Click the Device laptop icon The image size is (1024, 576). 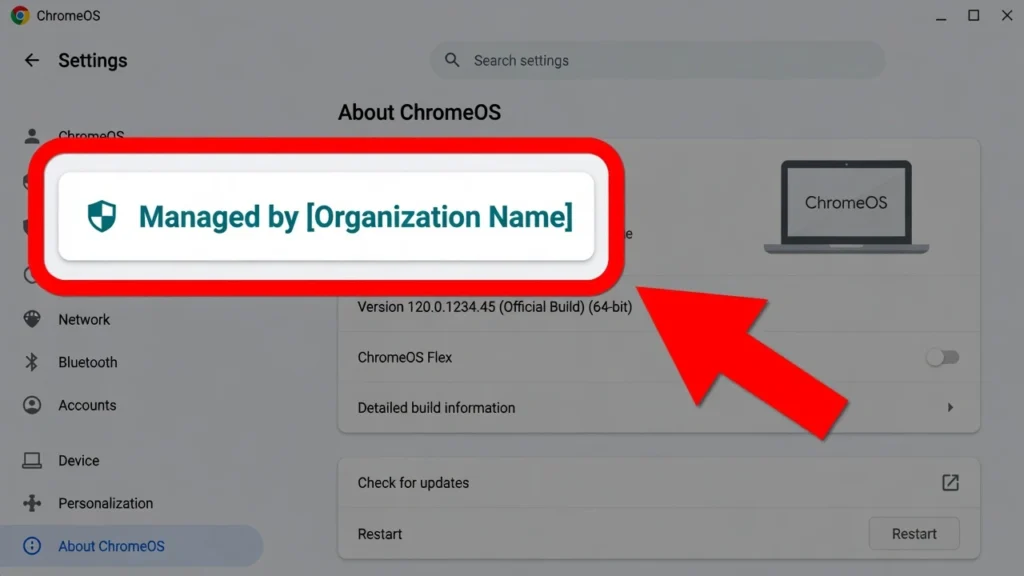coord(31,460)
